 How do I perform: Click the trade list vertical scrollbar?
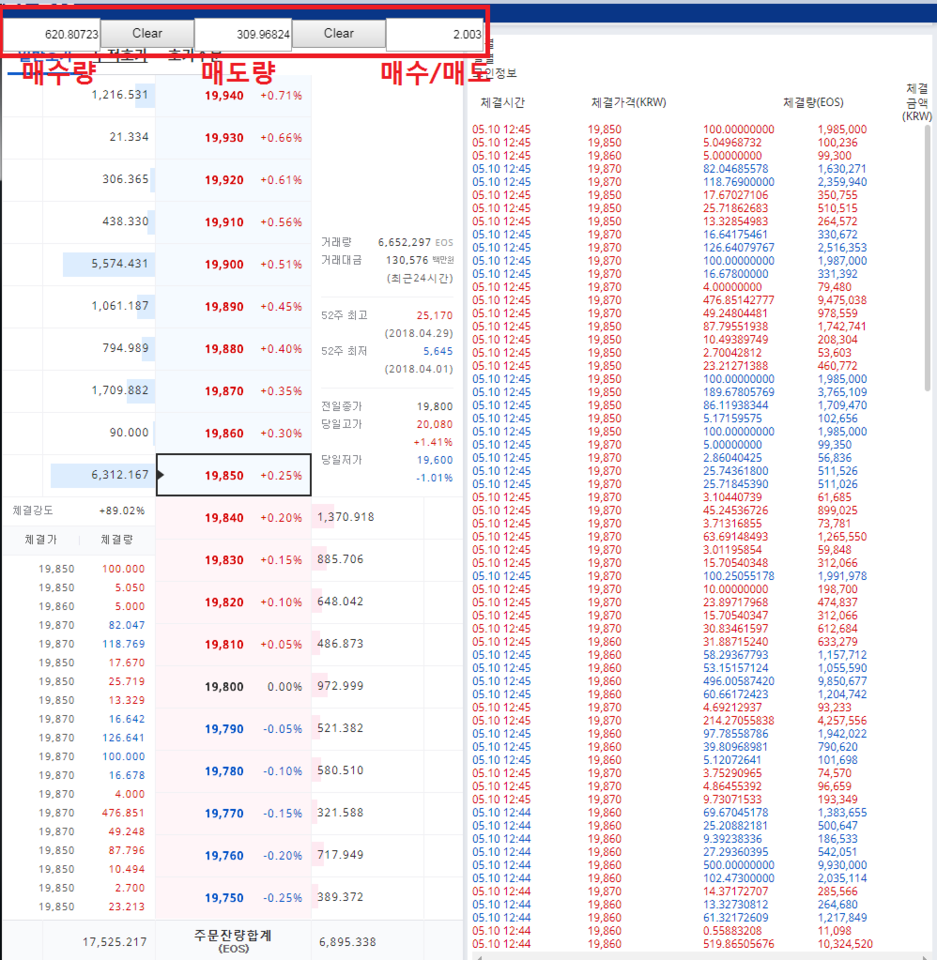[x=927, y=257]
